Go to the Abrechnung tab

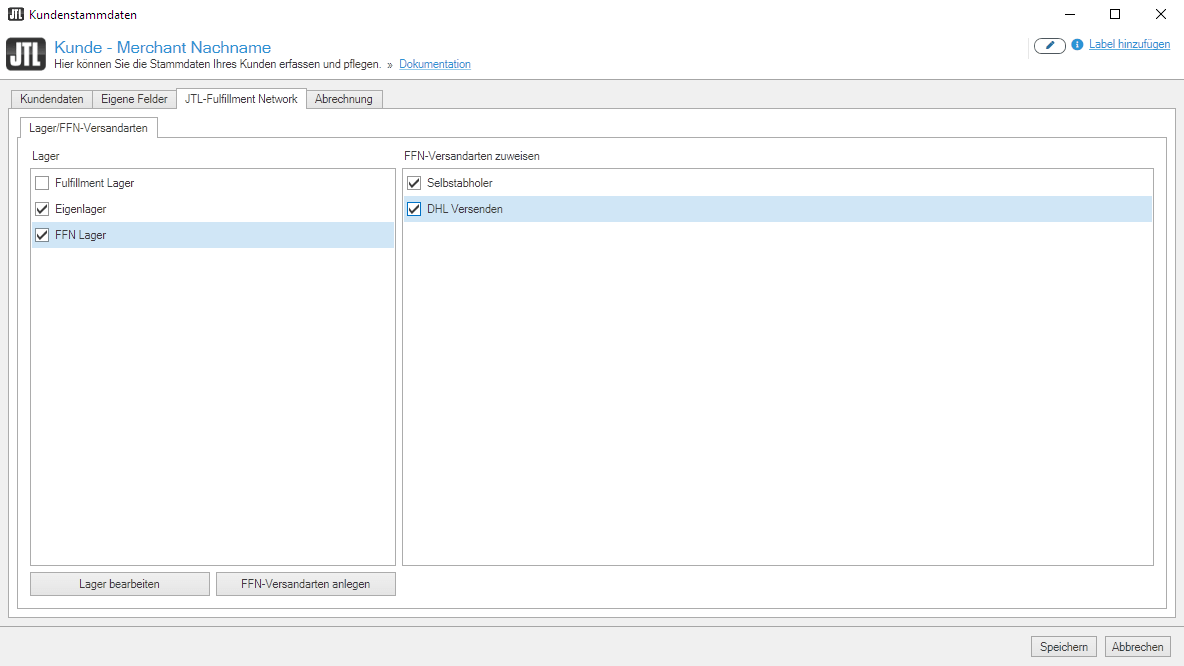click(343, 99)
